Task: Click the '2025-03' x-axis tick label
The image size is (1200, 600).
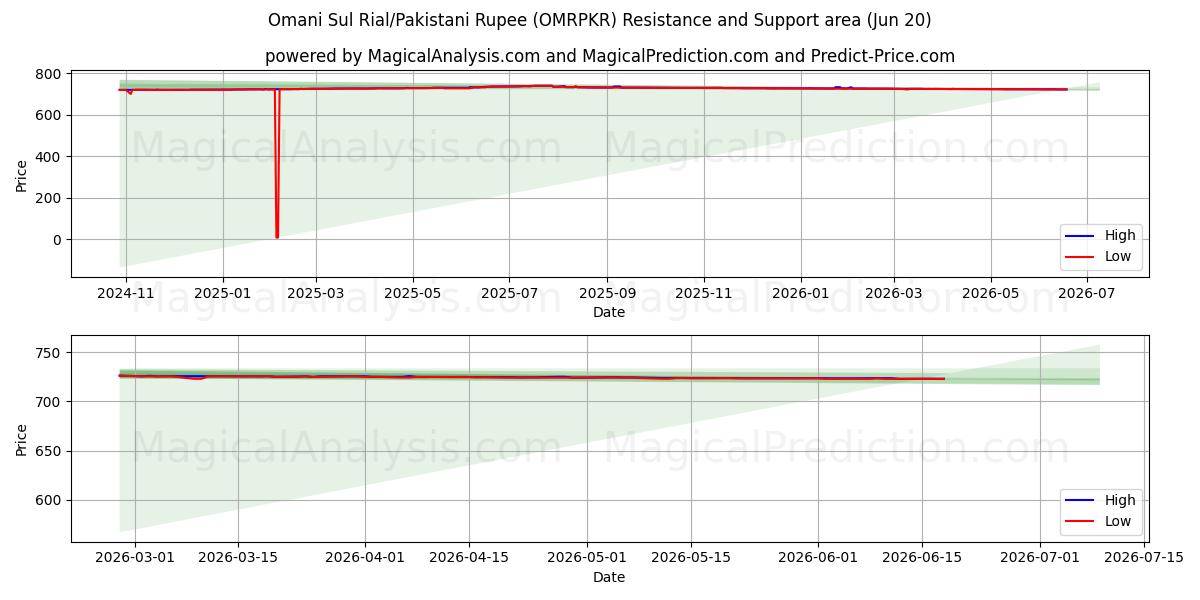Action: [316, 294]
